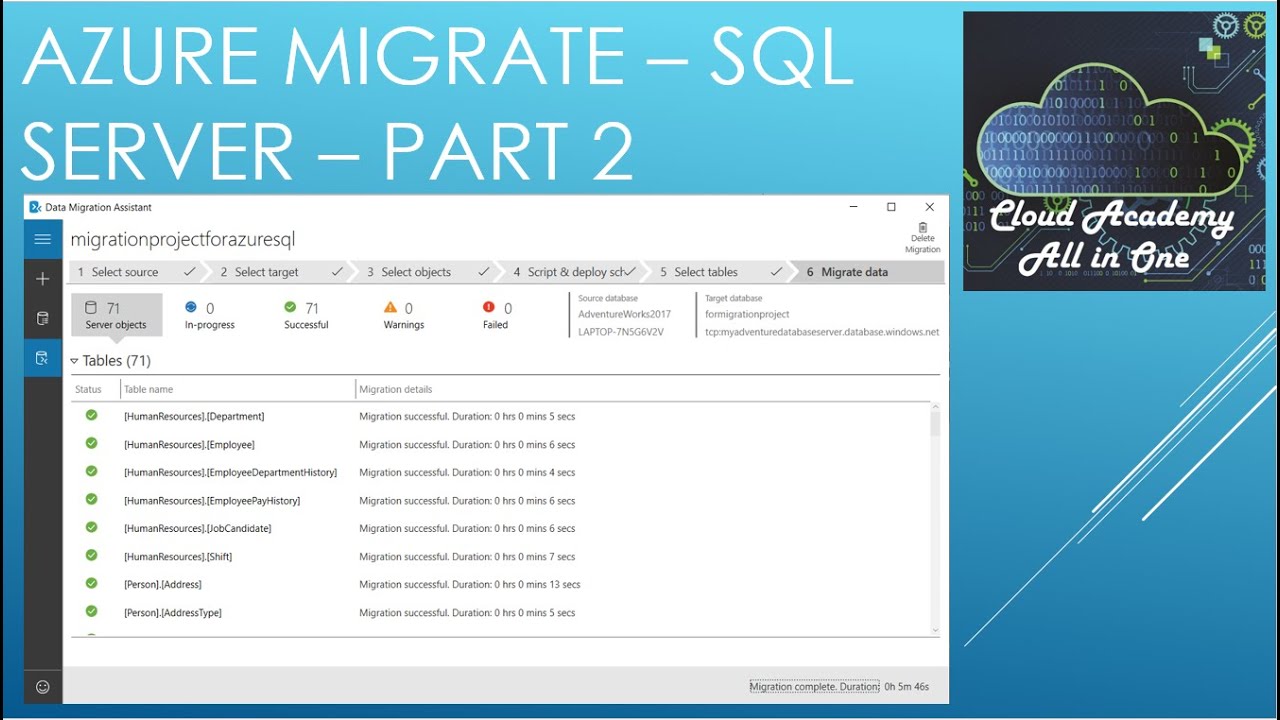This screenshot has height=720, width=1280.
Task: Select [HumanResources].[Shift] table name
Action: click(x=178, y=556)
